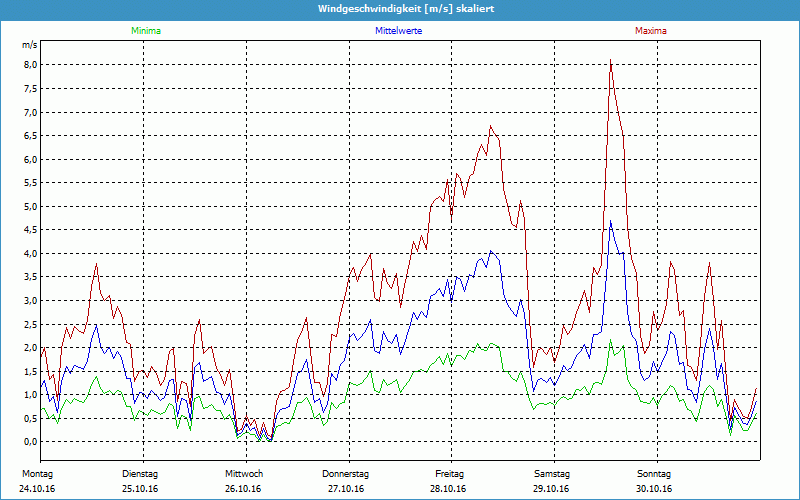This screenshot has width=800, height=500.
Task: Click the 'm/s' axis unit label
Action: tap(30, 45)
